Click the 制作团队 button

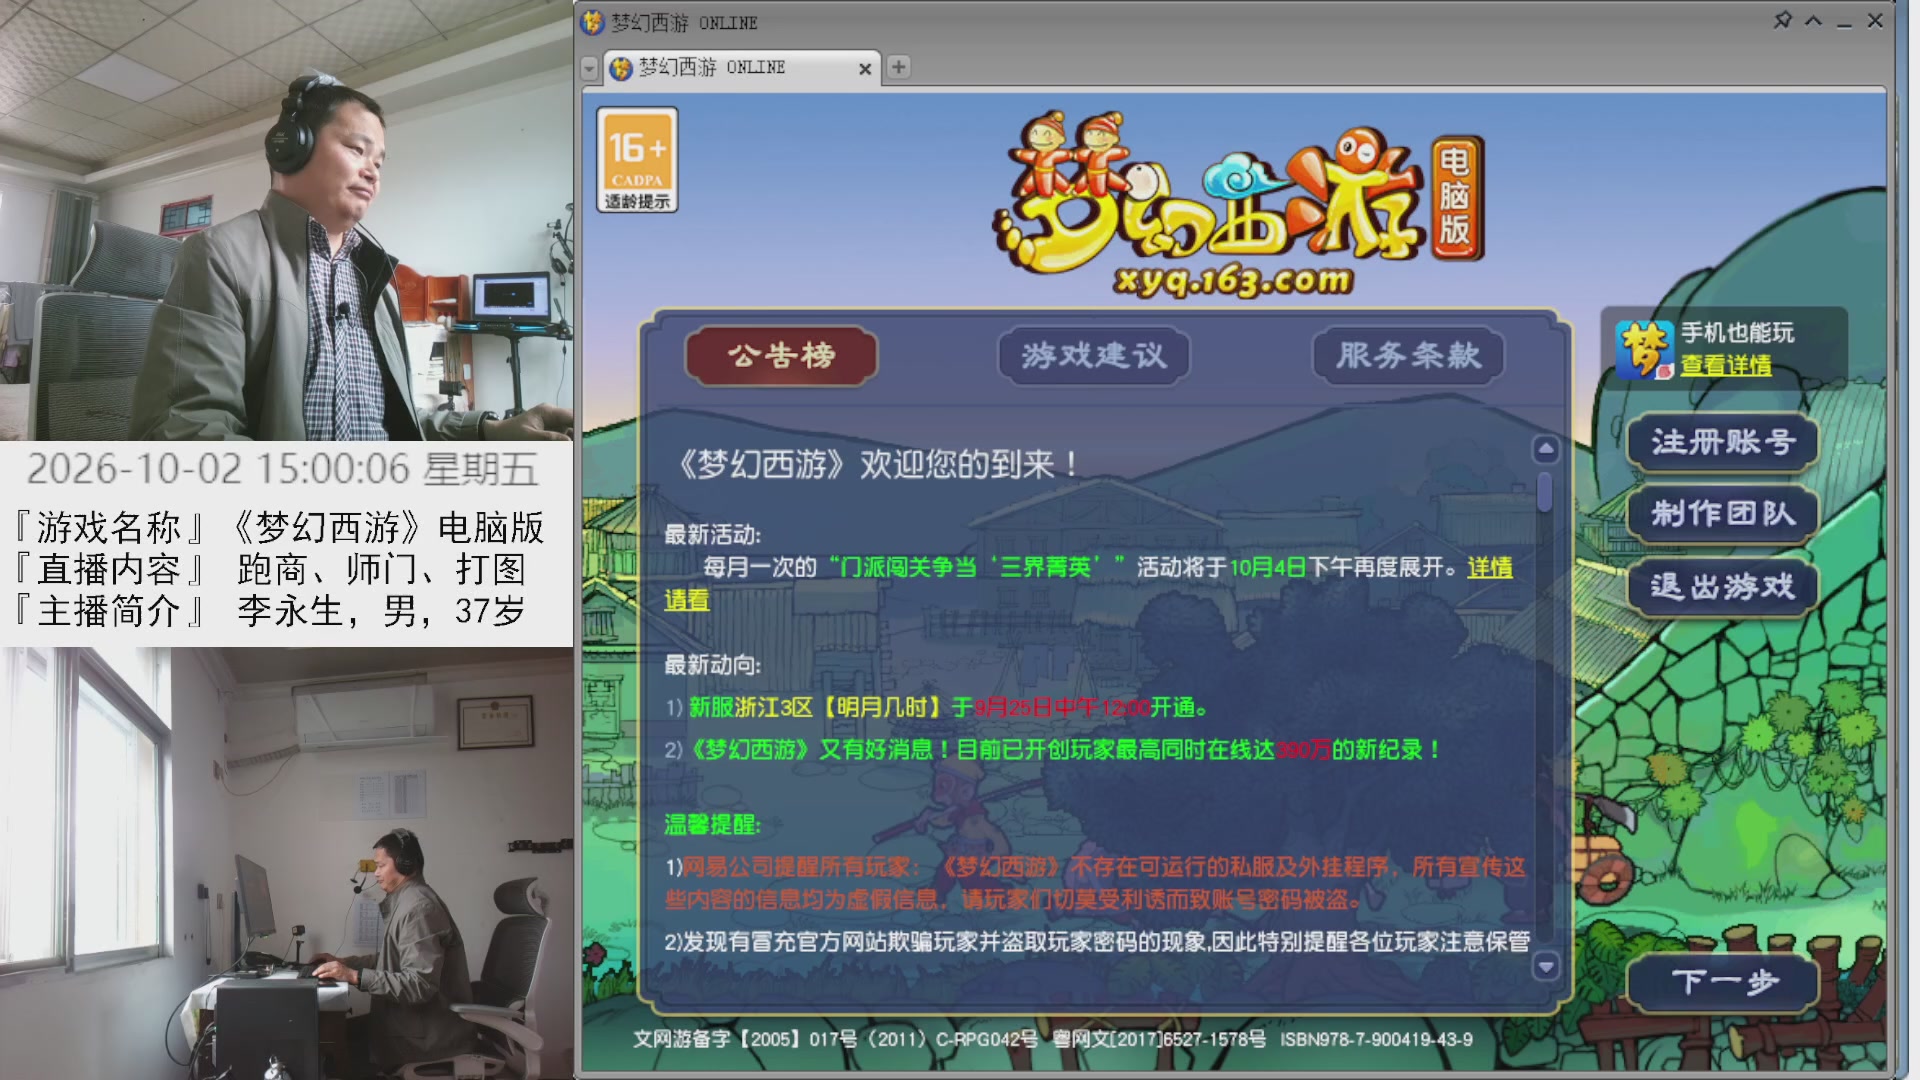coord(1722,514)
